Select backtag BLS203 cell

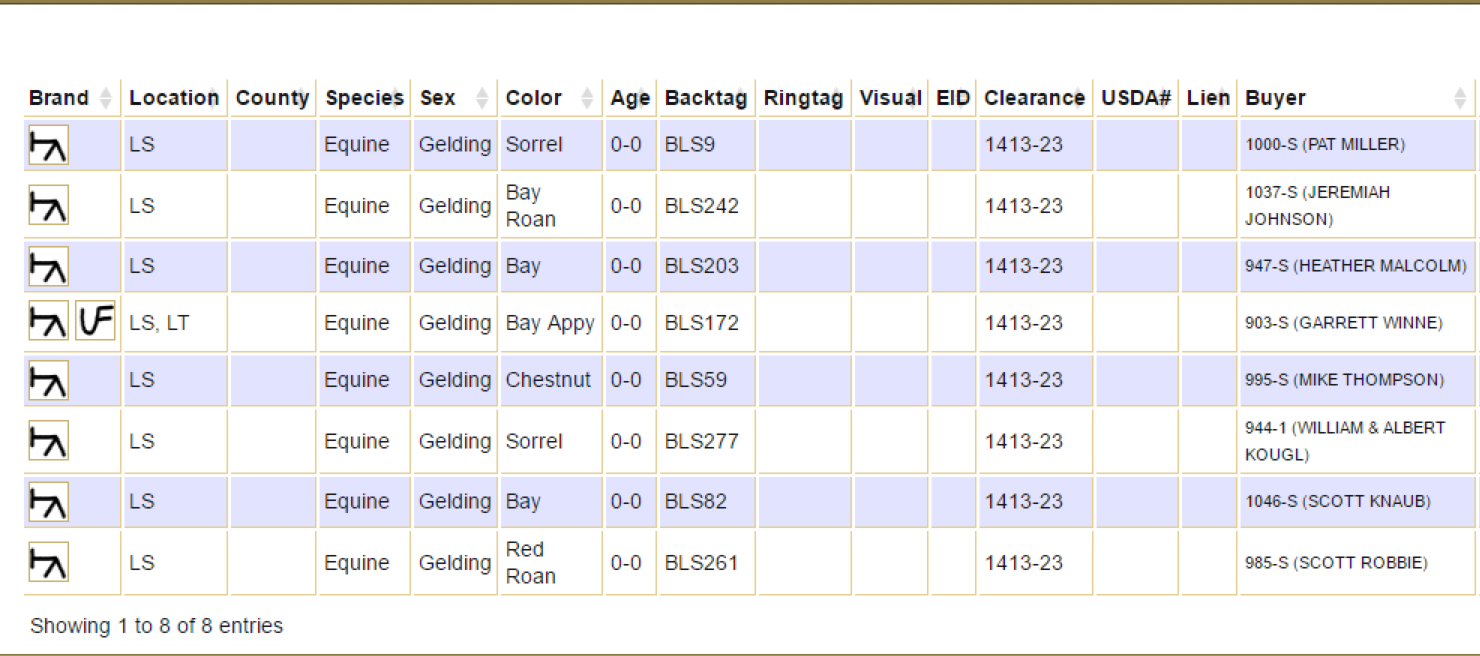(707, 266)
